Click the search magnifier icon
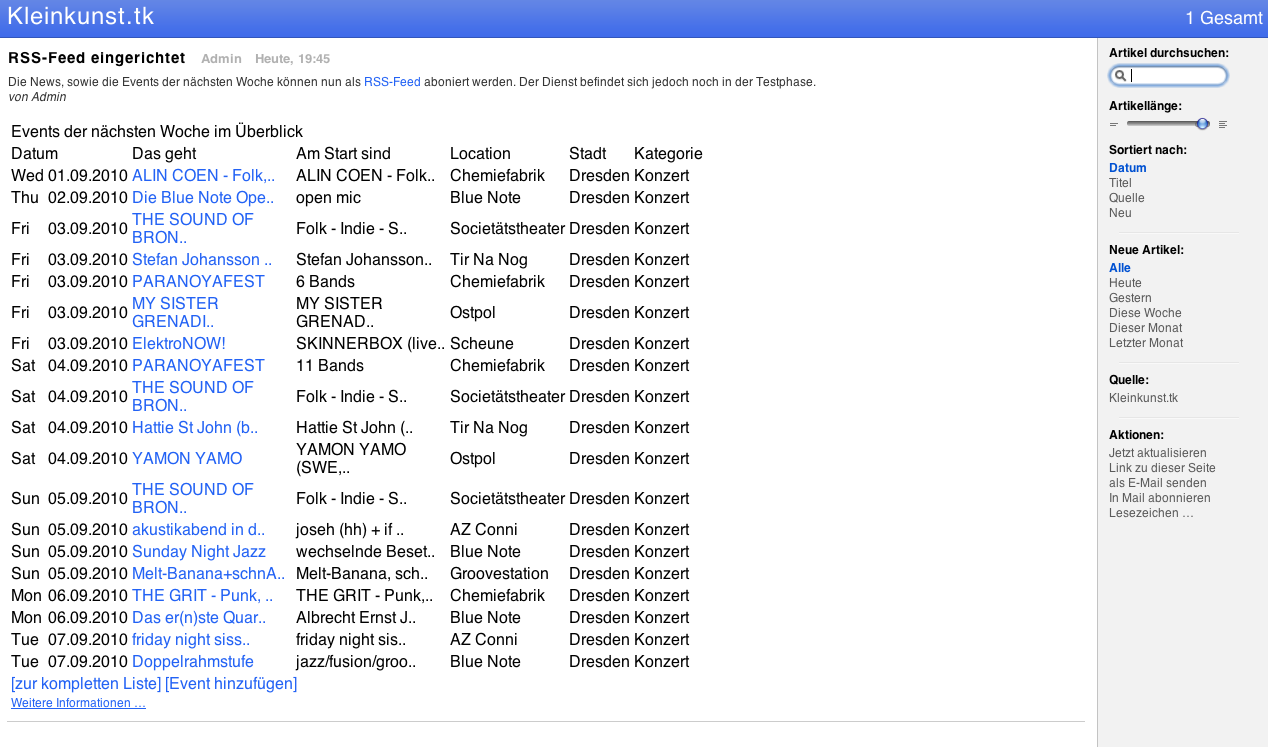1268x747 pixels. pos(1121,76)
